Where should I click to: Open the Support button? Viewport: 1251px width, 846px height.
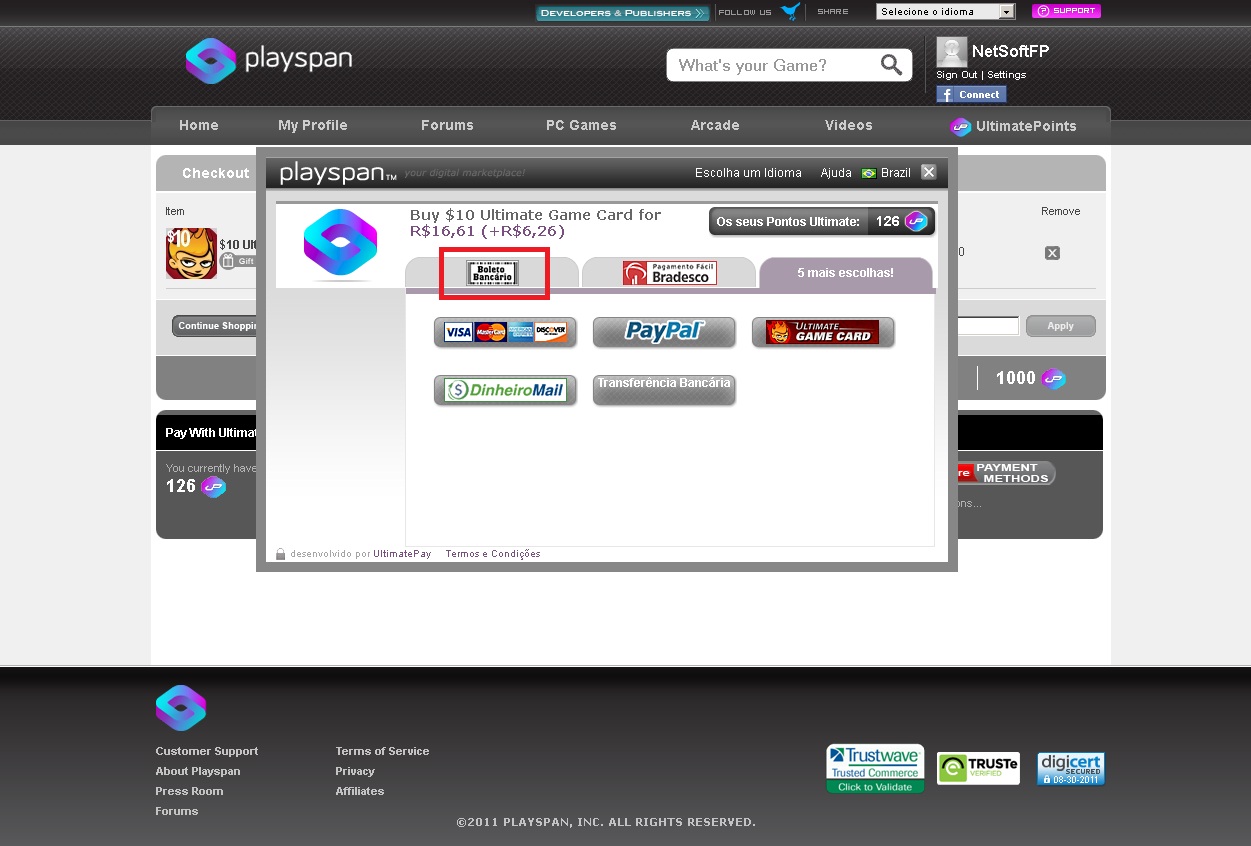click(x=1066, y=11)
